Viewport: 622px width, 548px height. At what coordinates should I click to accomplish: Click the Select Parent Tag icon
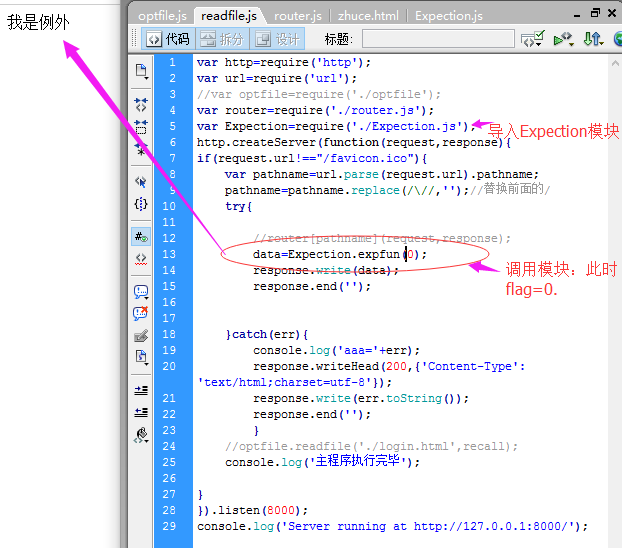click(x=141, y=182)
